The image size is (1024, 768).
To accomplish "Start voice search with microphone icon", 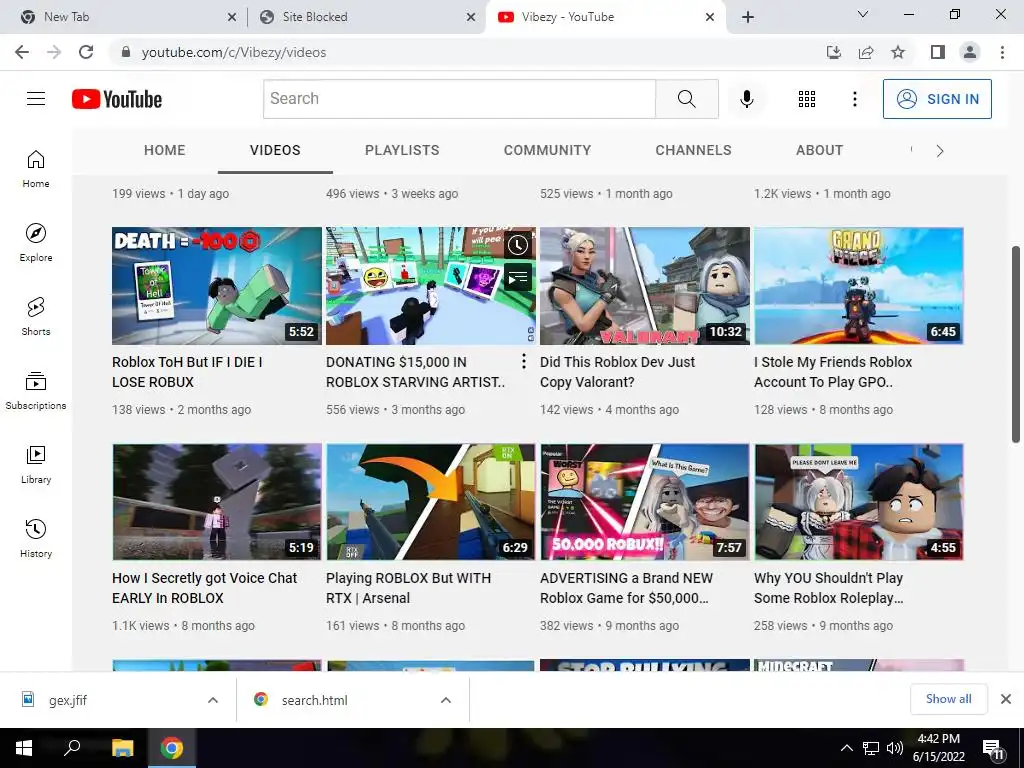I will 746,99.
